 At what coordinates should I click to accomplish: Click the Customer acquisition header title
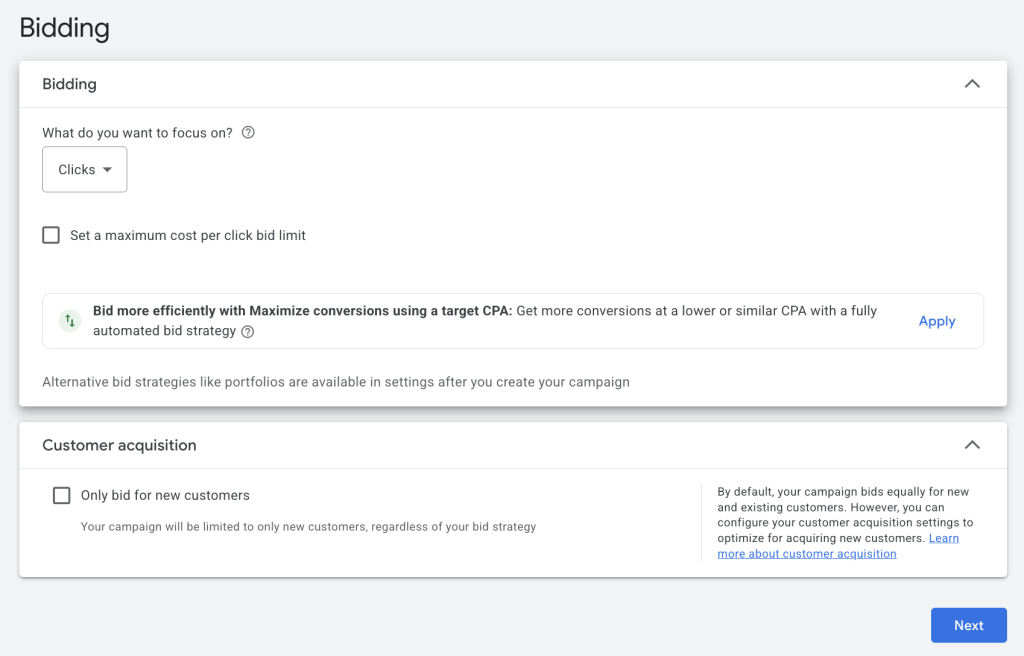pyautogui.click(x=119, y=445)
